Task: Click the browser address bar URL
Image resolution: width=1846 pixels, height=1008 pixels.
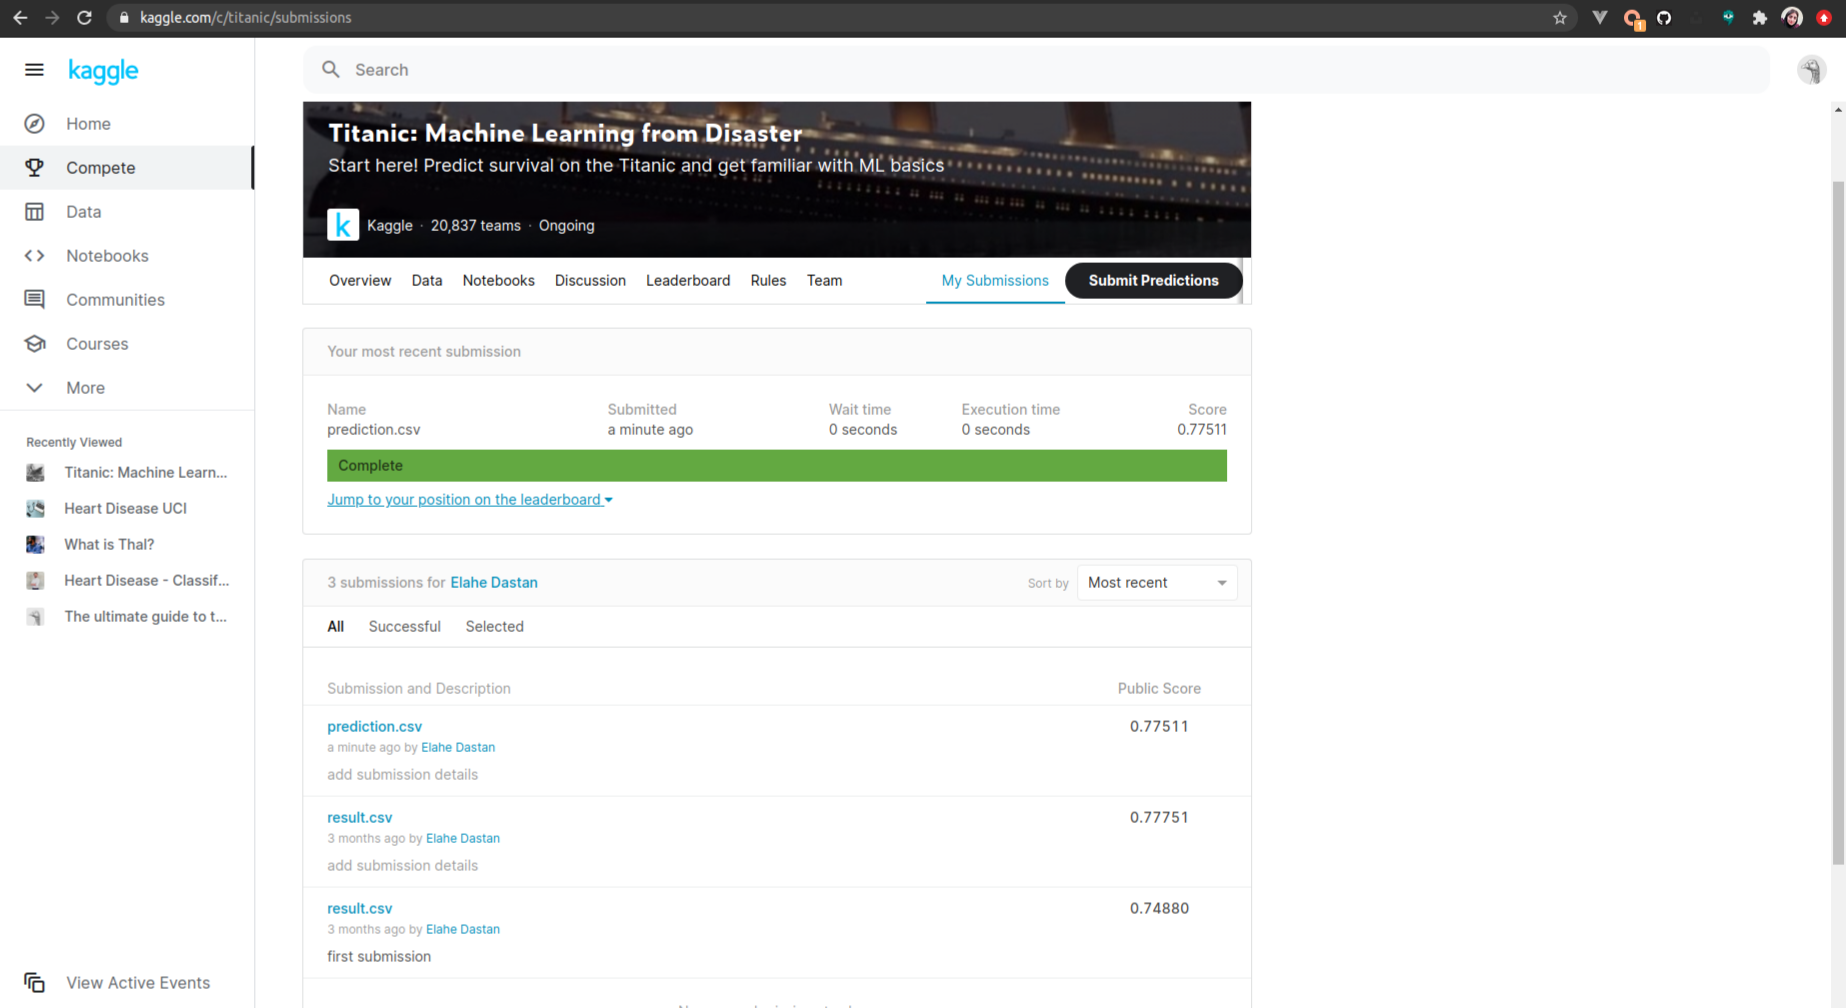Action: [x=246, y=18]
